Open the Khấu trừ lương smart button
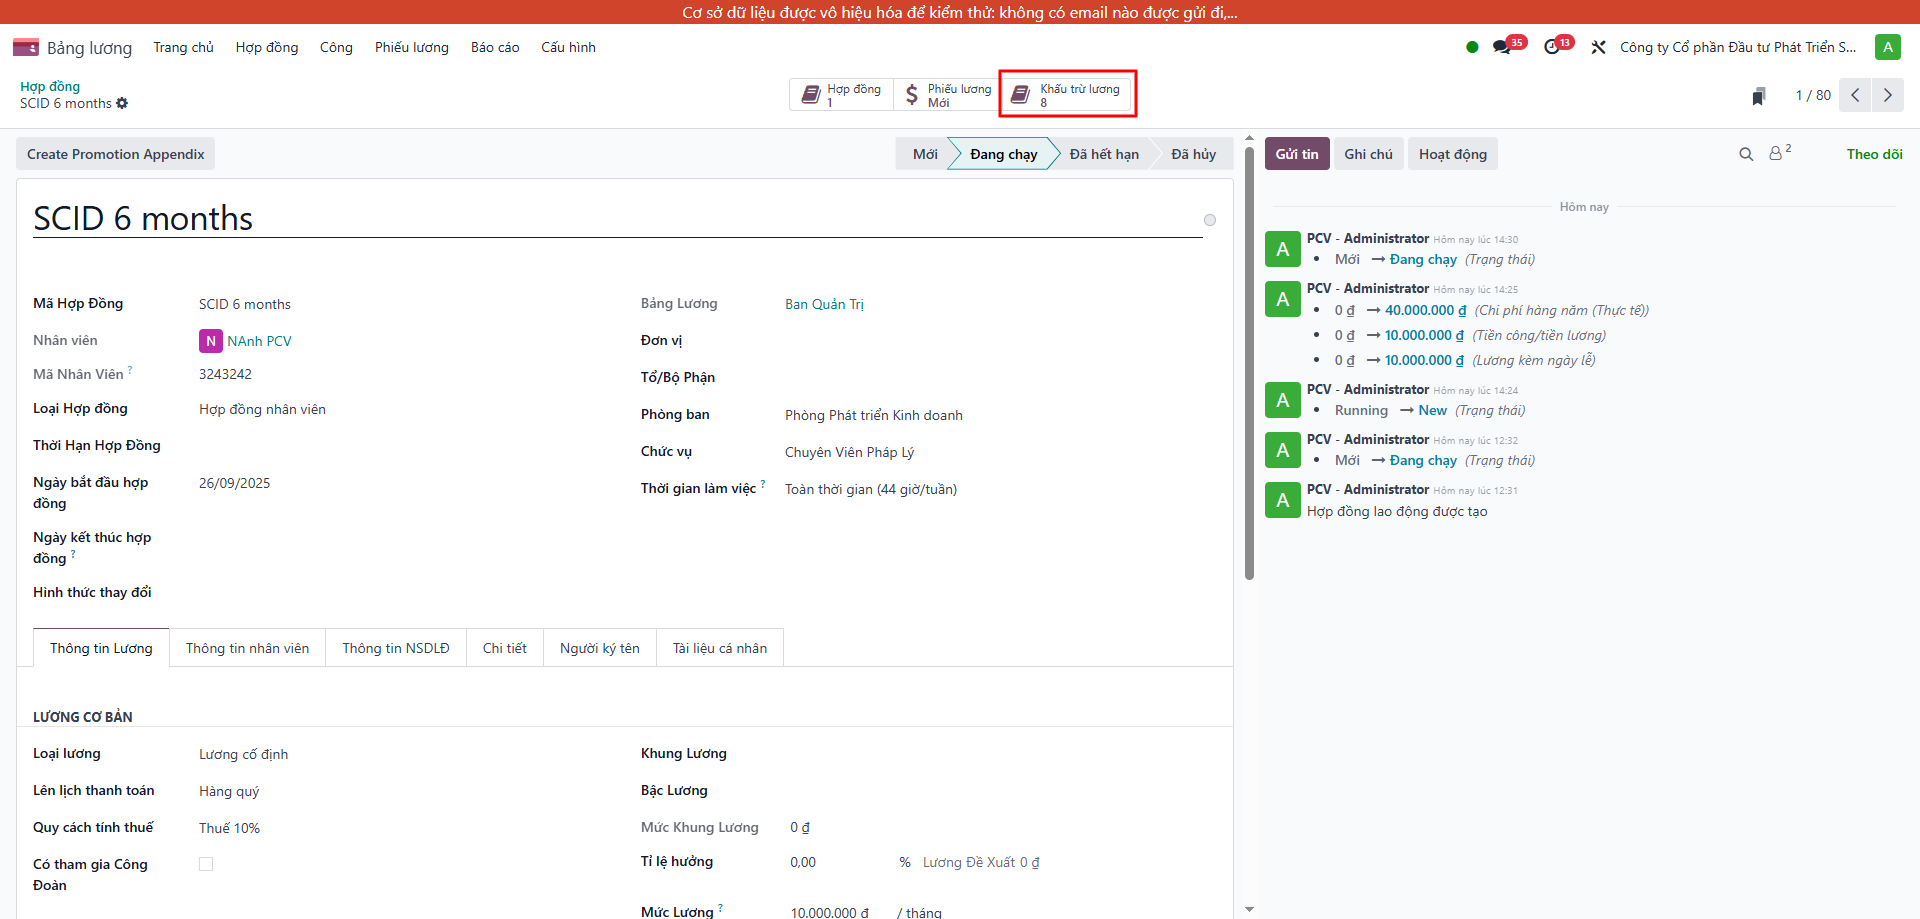 pos(1067,95)
